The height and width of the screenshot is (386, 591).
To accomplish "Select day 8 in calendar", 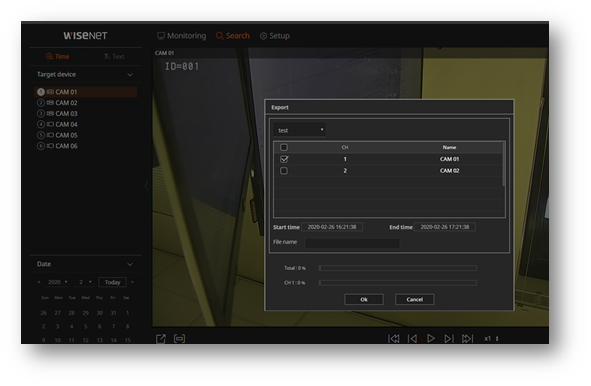I will [x=127, y=326].
